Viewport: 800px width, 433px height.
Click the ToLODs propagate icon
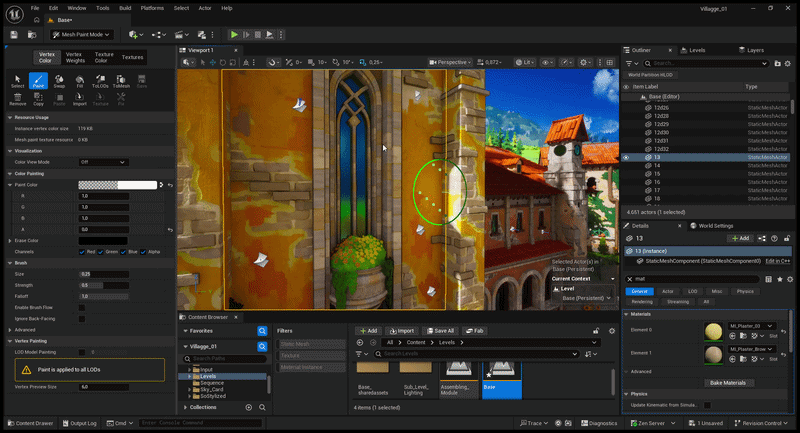coord(100,81)
